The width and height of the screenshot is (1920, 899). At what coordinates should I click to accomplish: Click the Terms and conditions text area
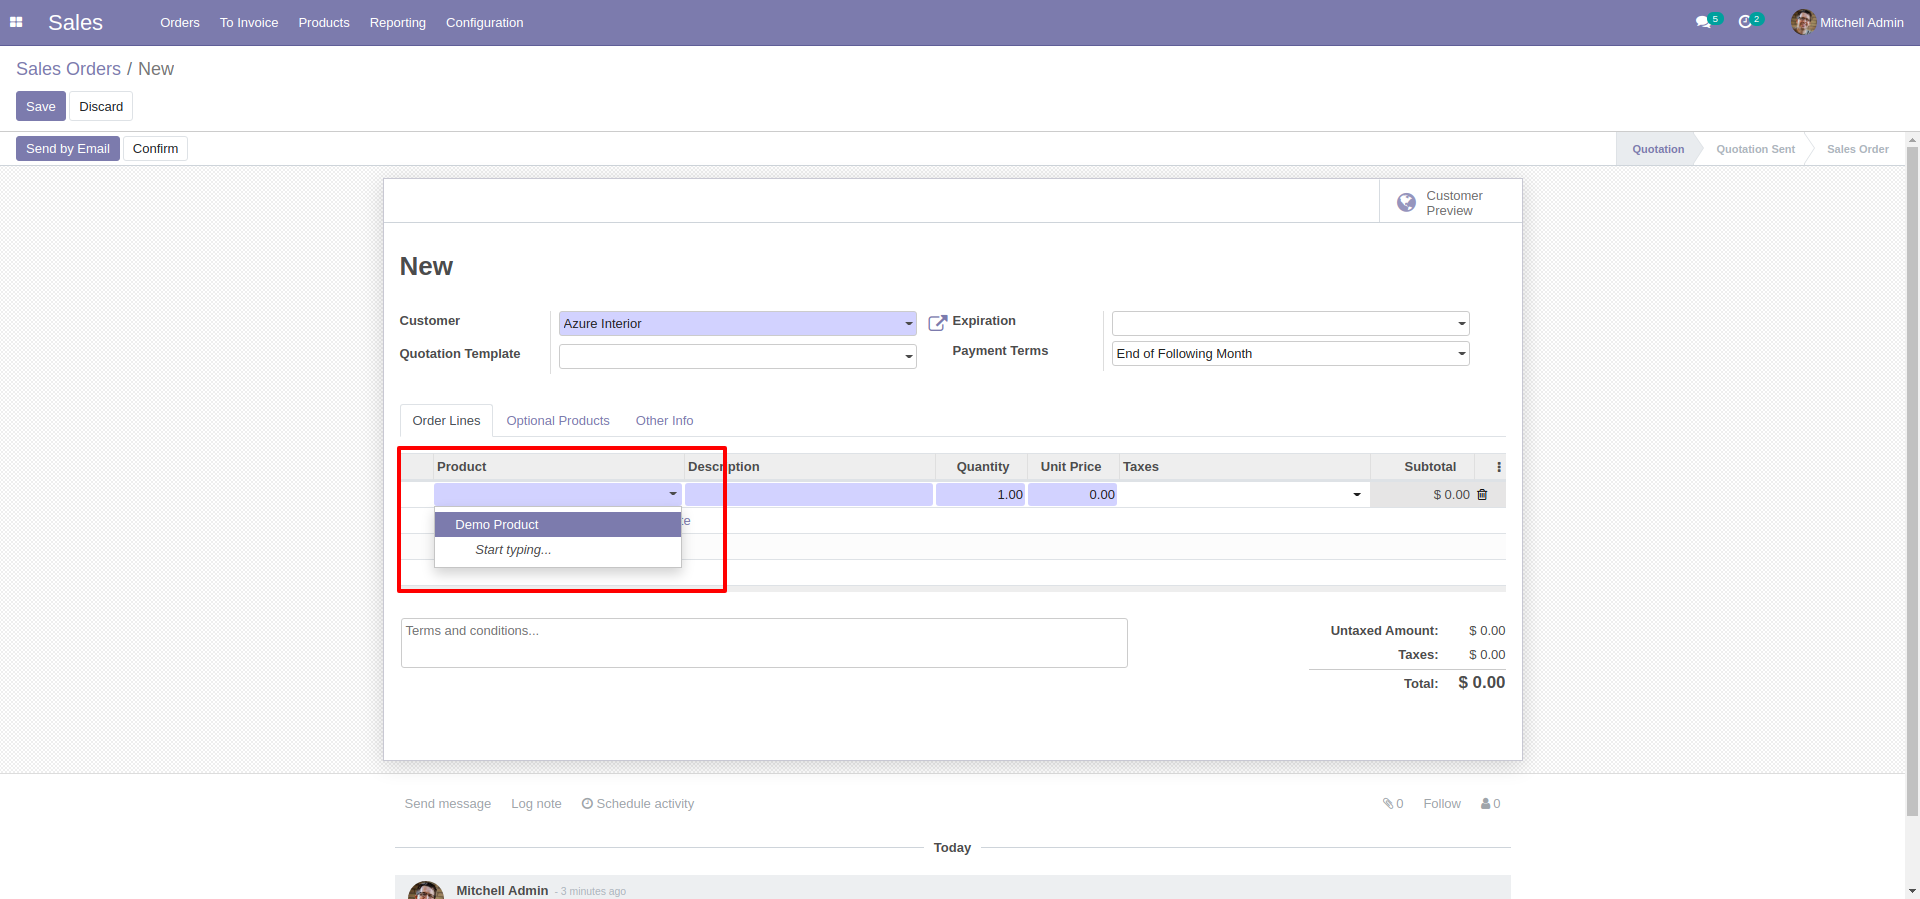tap(764, 643)
